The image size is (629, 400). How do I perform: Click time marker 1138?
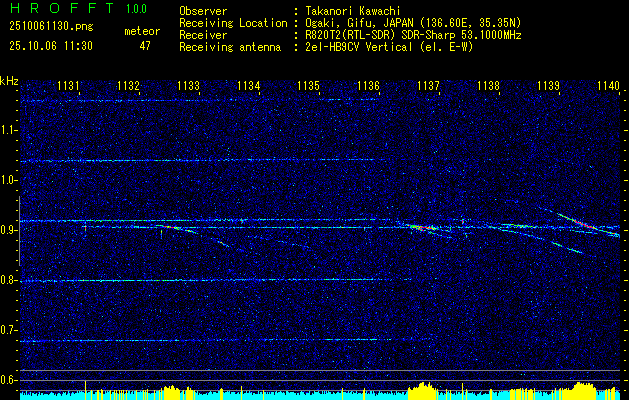tap(489, 86)
